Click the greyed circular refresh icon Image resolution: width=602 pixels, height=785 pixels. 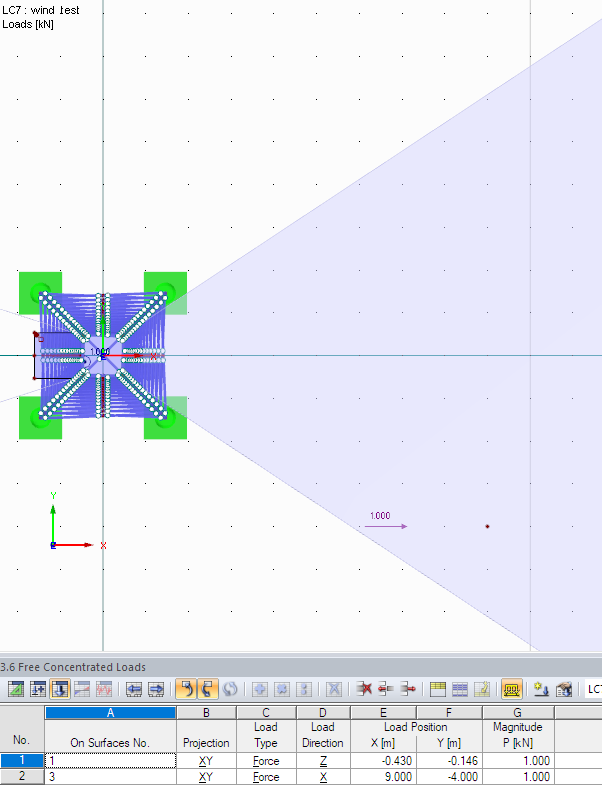(230, 689)
